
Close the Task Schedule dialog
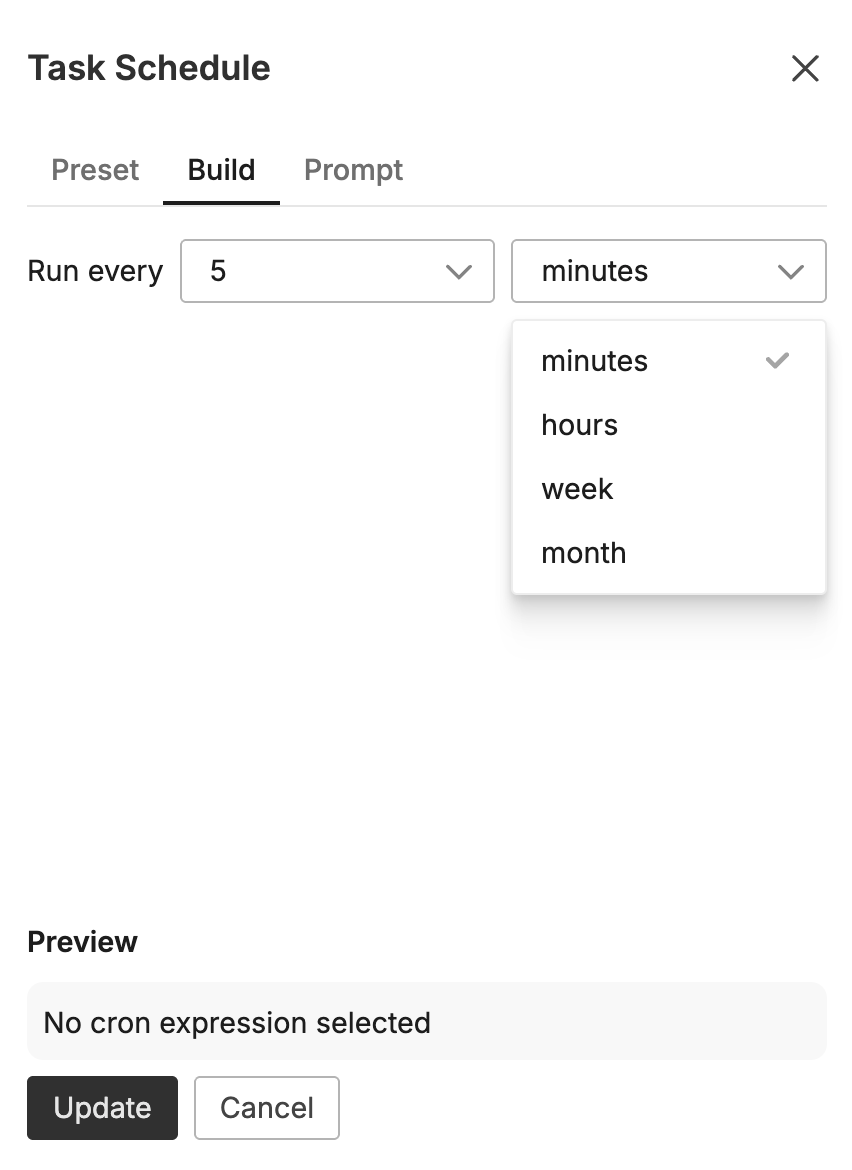(x=805, y=68)
